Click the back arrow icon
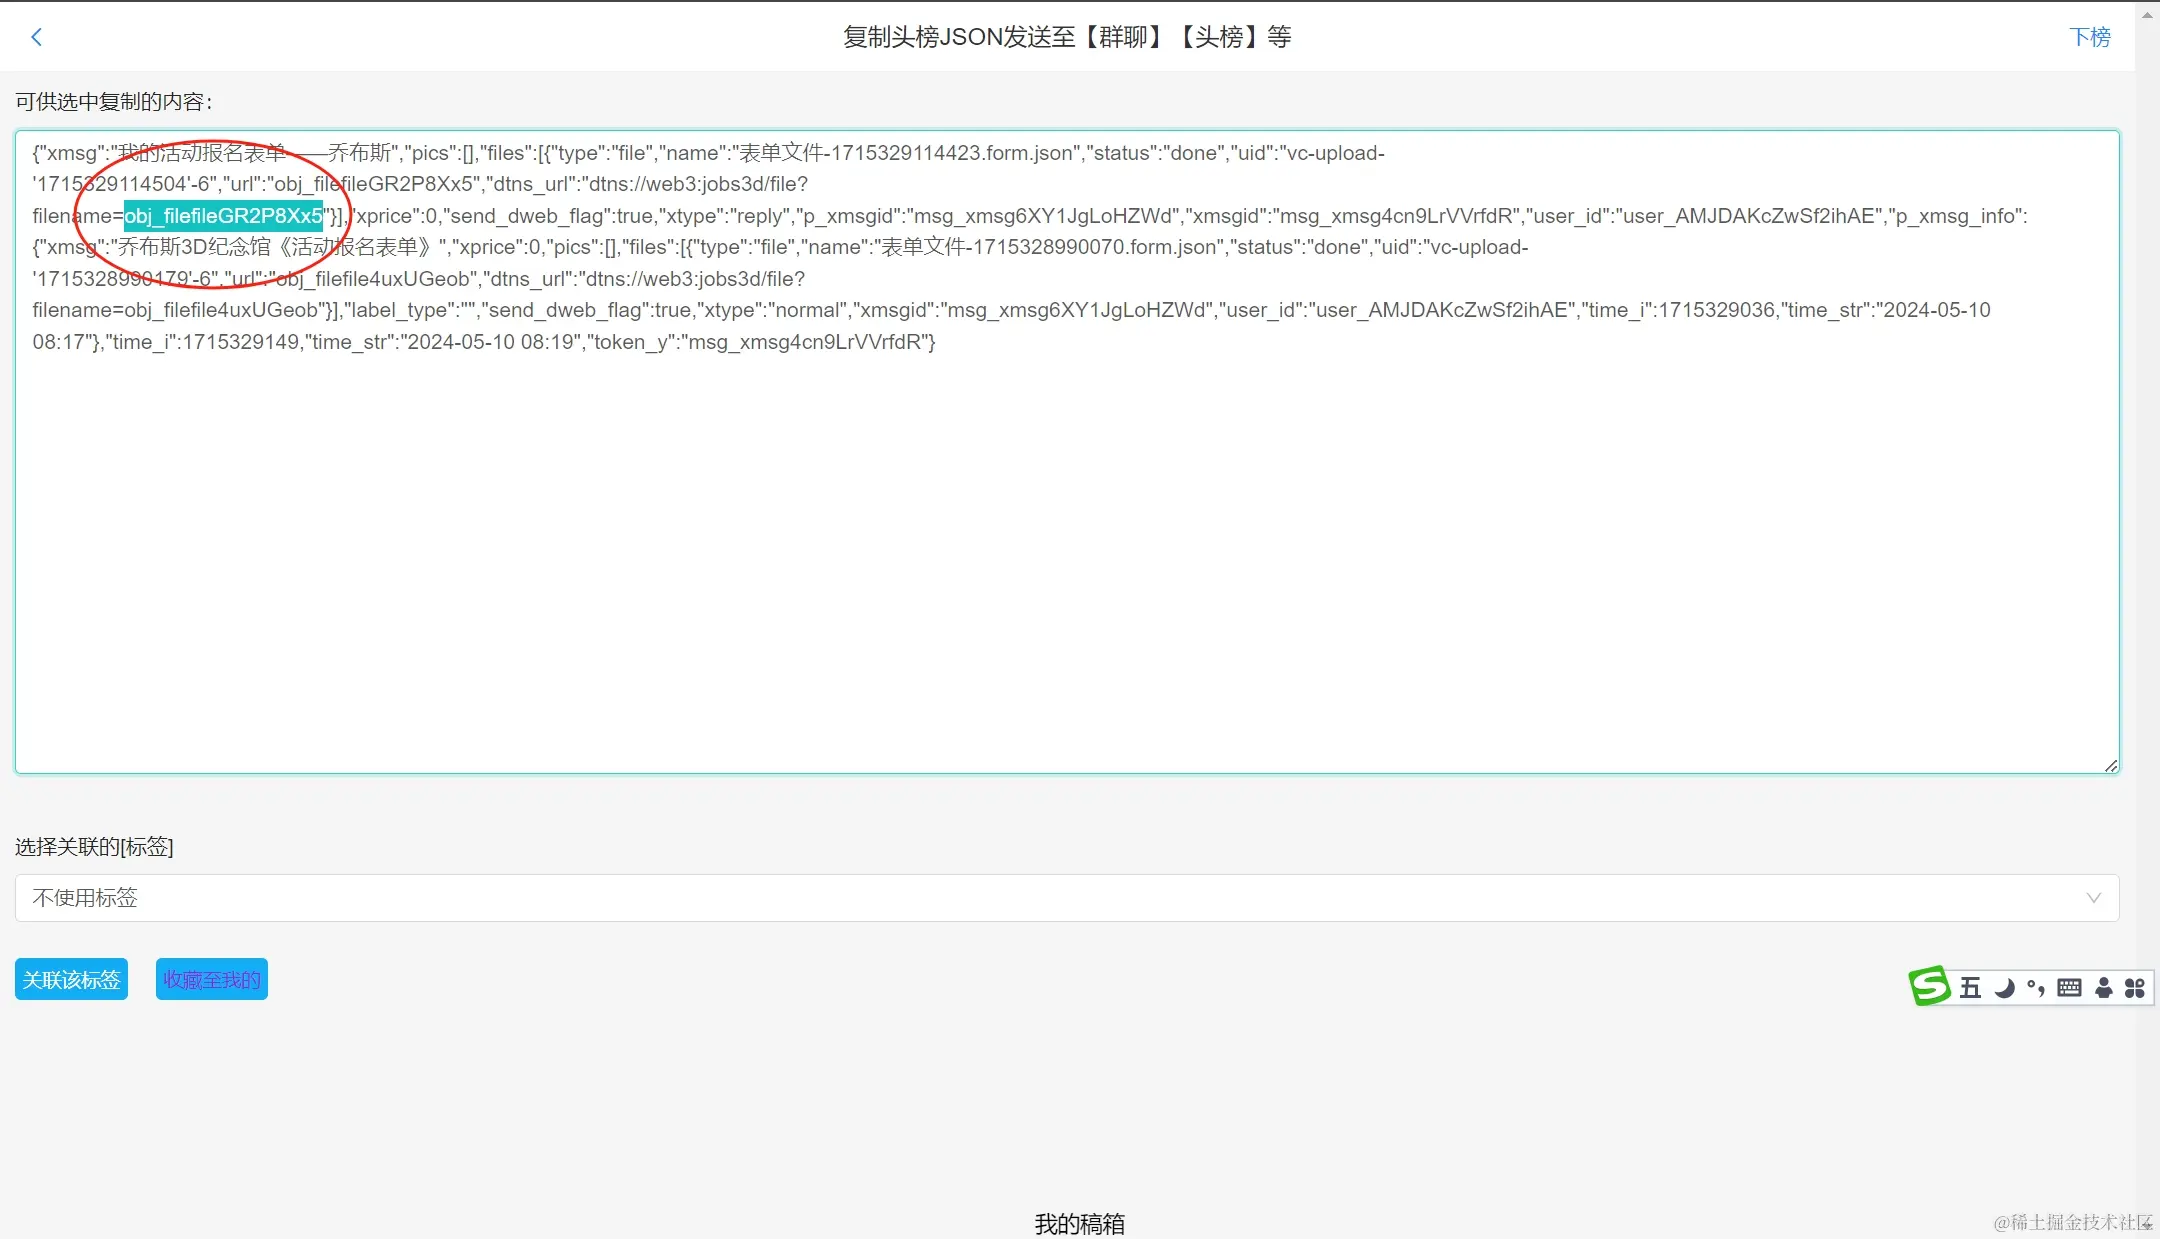This screenshot has width=2160, height=1239. pyautogui.click(x=37, y=37)
